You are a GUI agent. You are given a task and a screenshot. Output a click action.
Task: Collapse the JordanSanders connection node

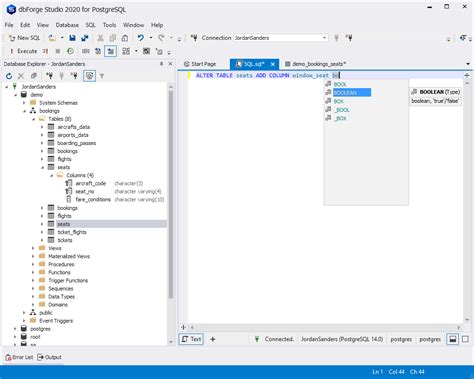pos(7,87)
